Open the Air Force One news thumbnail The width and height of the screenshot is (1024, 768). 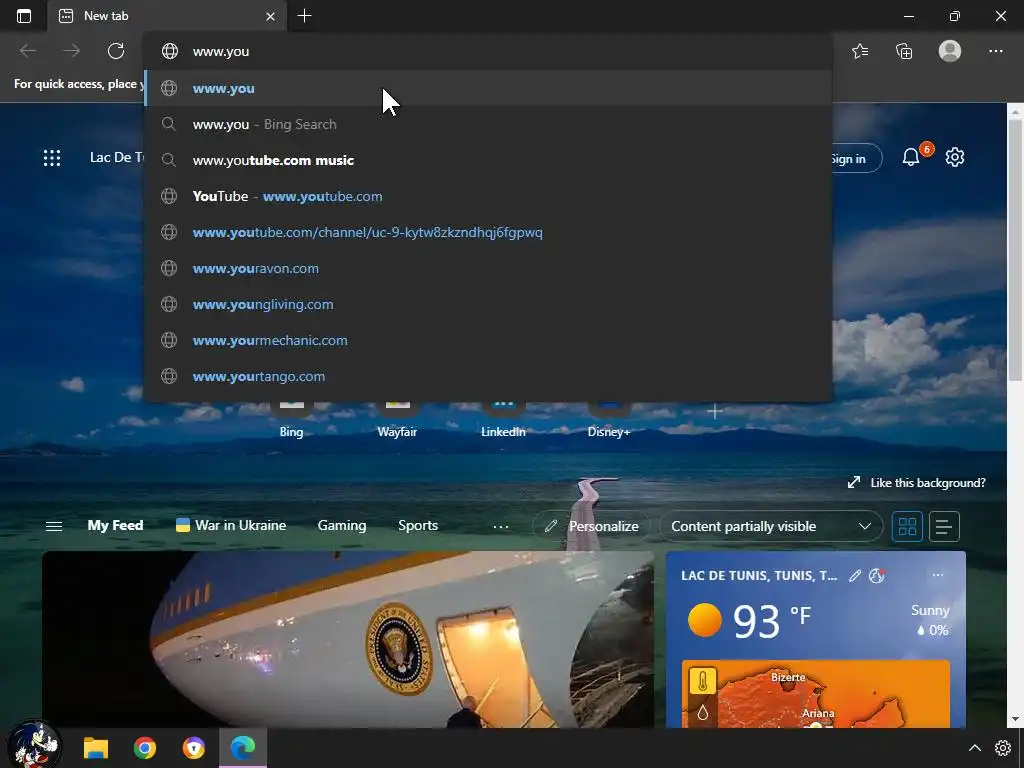pos(348,640)
